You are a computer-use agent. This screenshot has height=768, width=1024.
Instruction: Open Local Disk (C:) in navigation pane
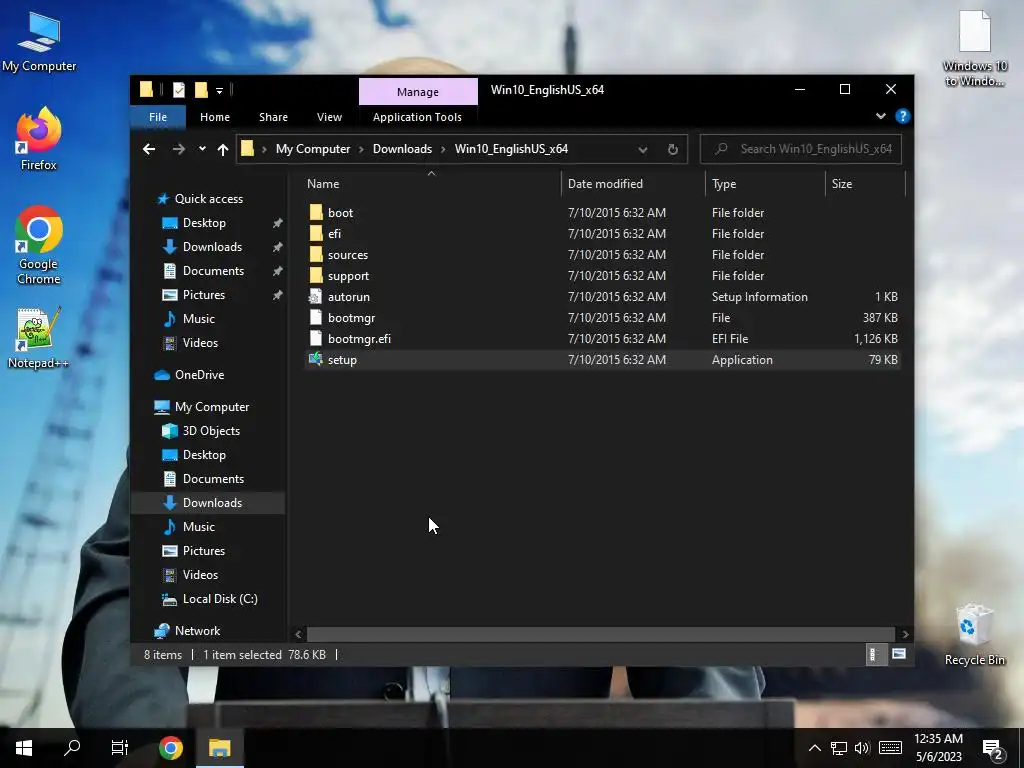(x=220, y=598)
